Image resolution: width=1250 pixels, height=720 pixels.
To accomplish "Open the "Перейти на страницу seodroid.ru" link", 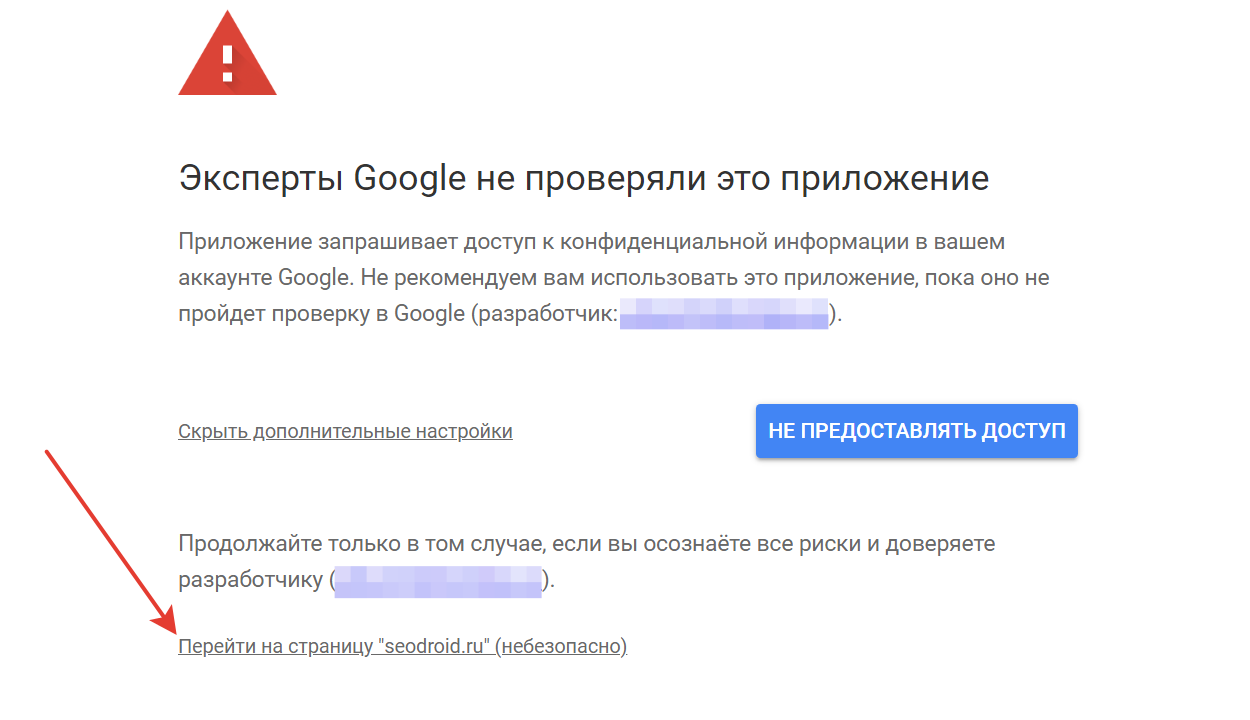I will coord(402,646).
